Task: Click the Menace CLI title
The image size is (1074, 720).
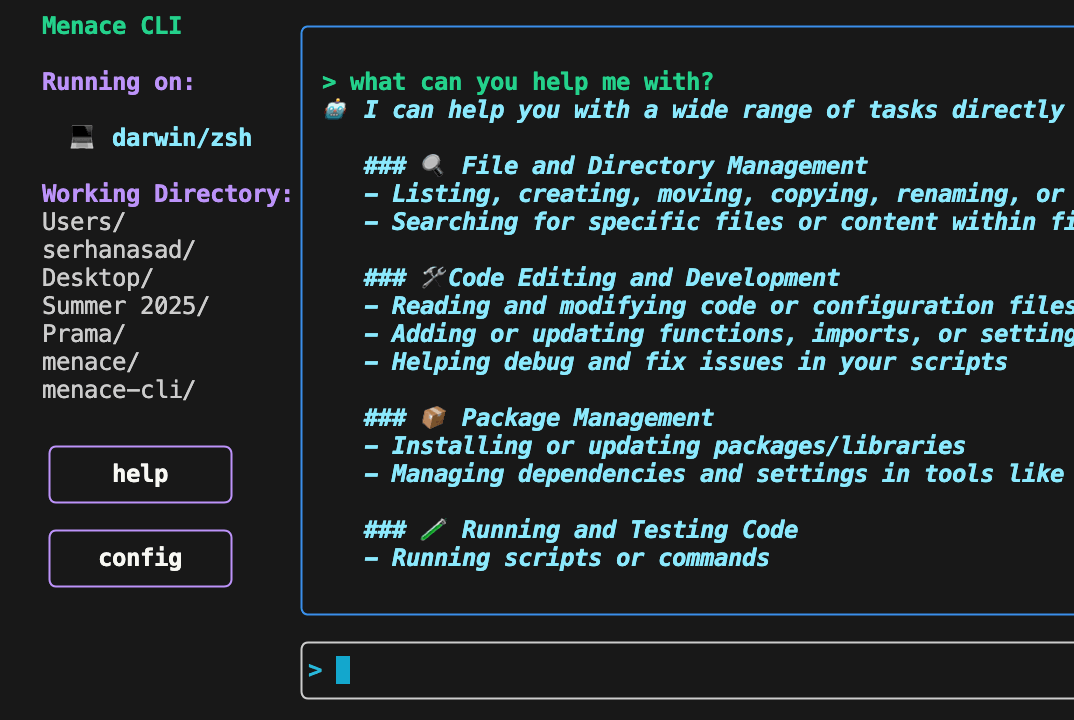Action: 112,26
